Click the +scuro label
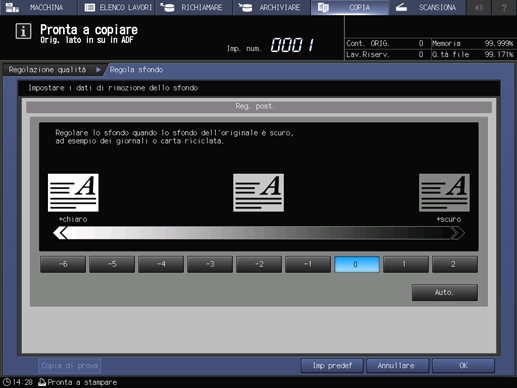This screenshot has height=388, width=517. click(x=449, y=219)
